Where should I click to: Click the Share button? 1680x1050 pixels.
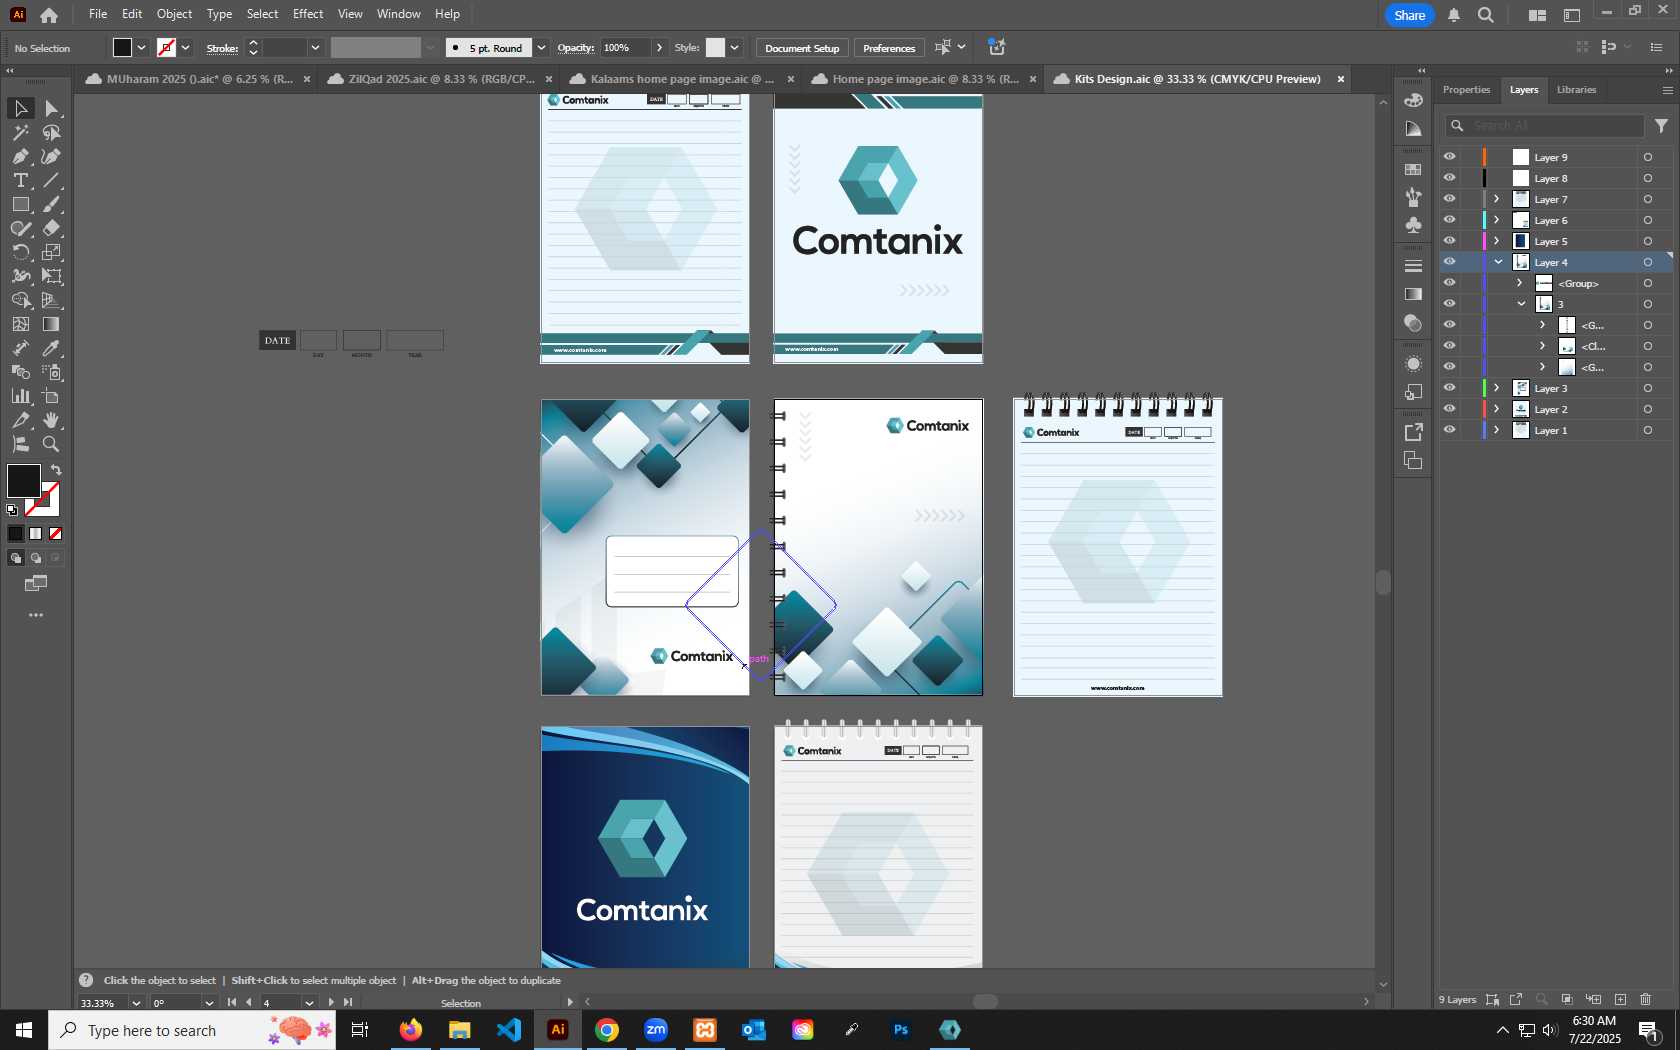pos(1409,15)
